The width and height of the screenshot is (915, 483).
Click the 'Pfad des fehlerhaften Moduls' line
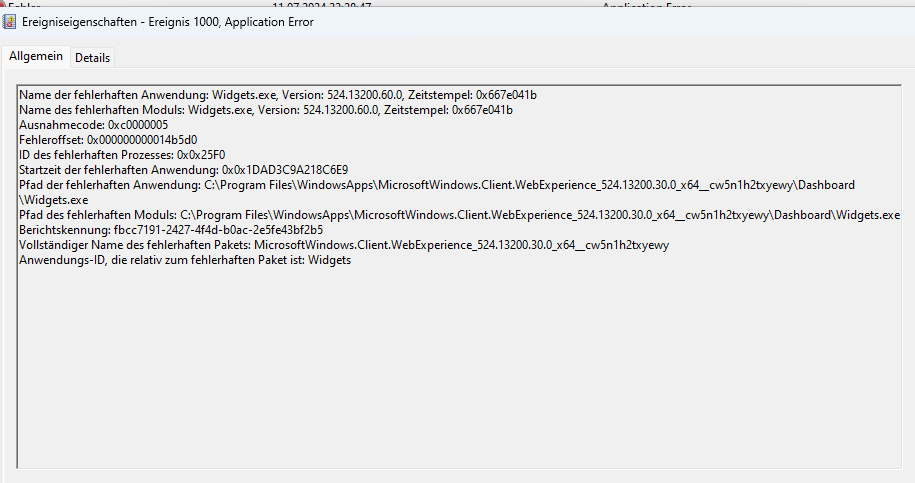[x=459, y=215]
